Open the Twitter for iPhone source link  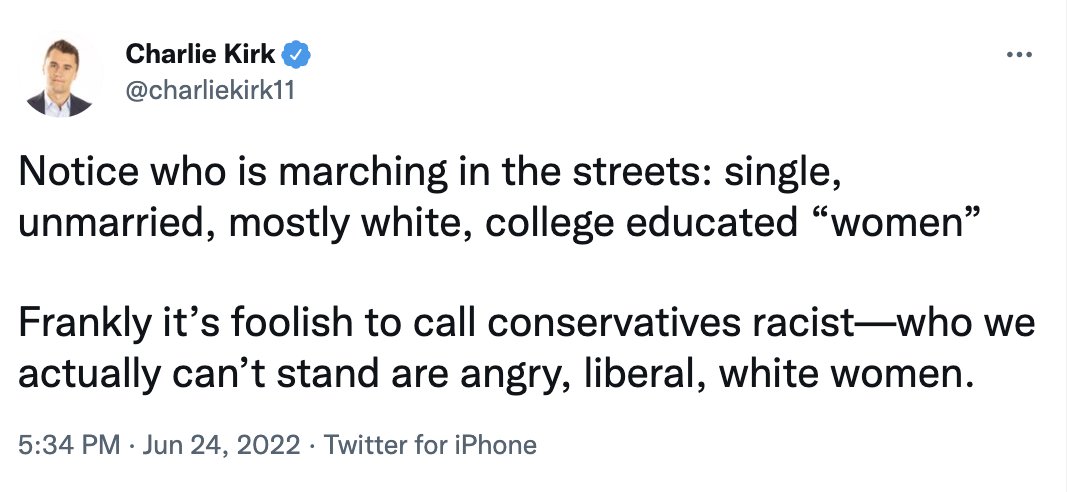[x=430, y=445]
